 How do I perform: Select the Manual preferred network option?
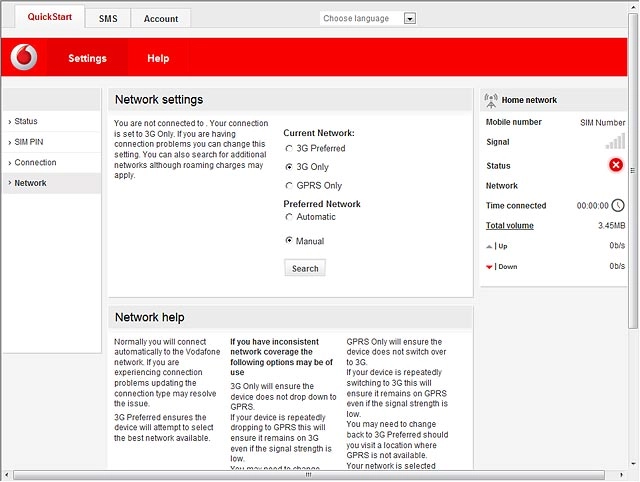(289, 240)
